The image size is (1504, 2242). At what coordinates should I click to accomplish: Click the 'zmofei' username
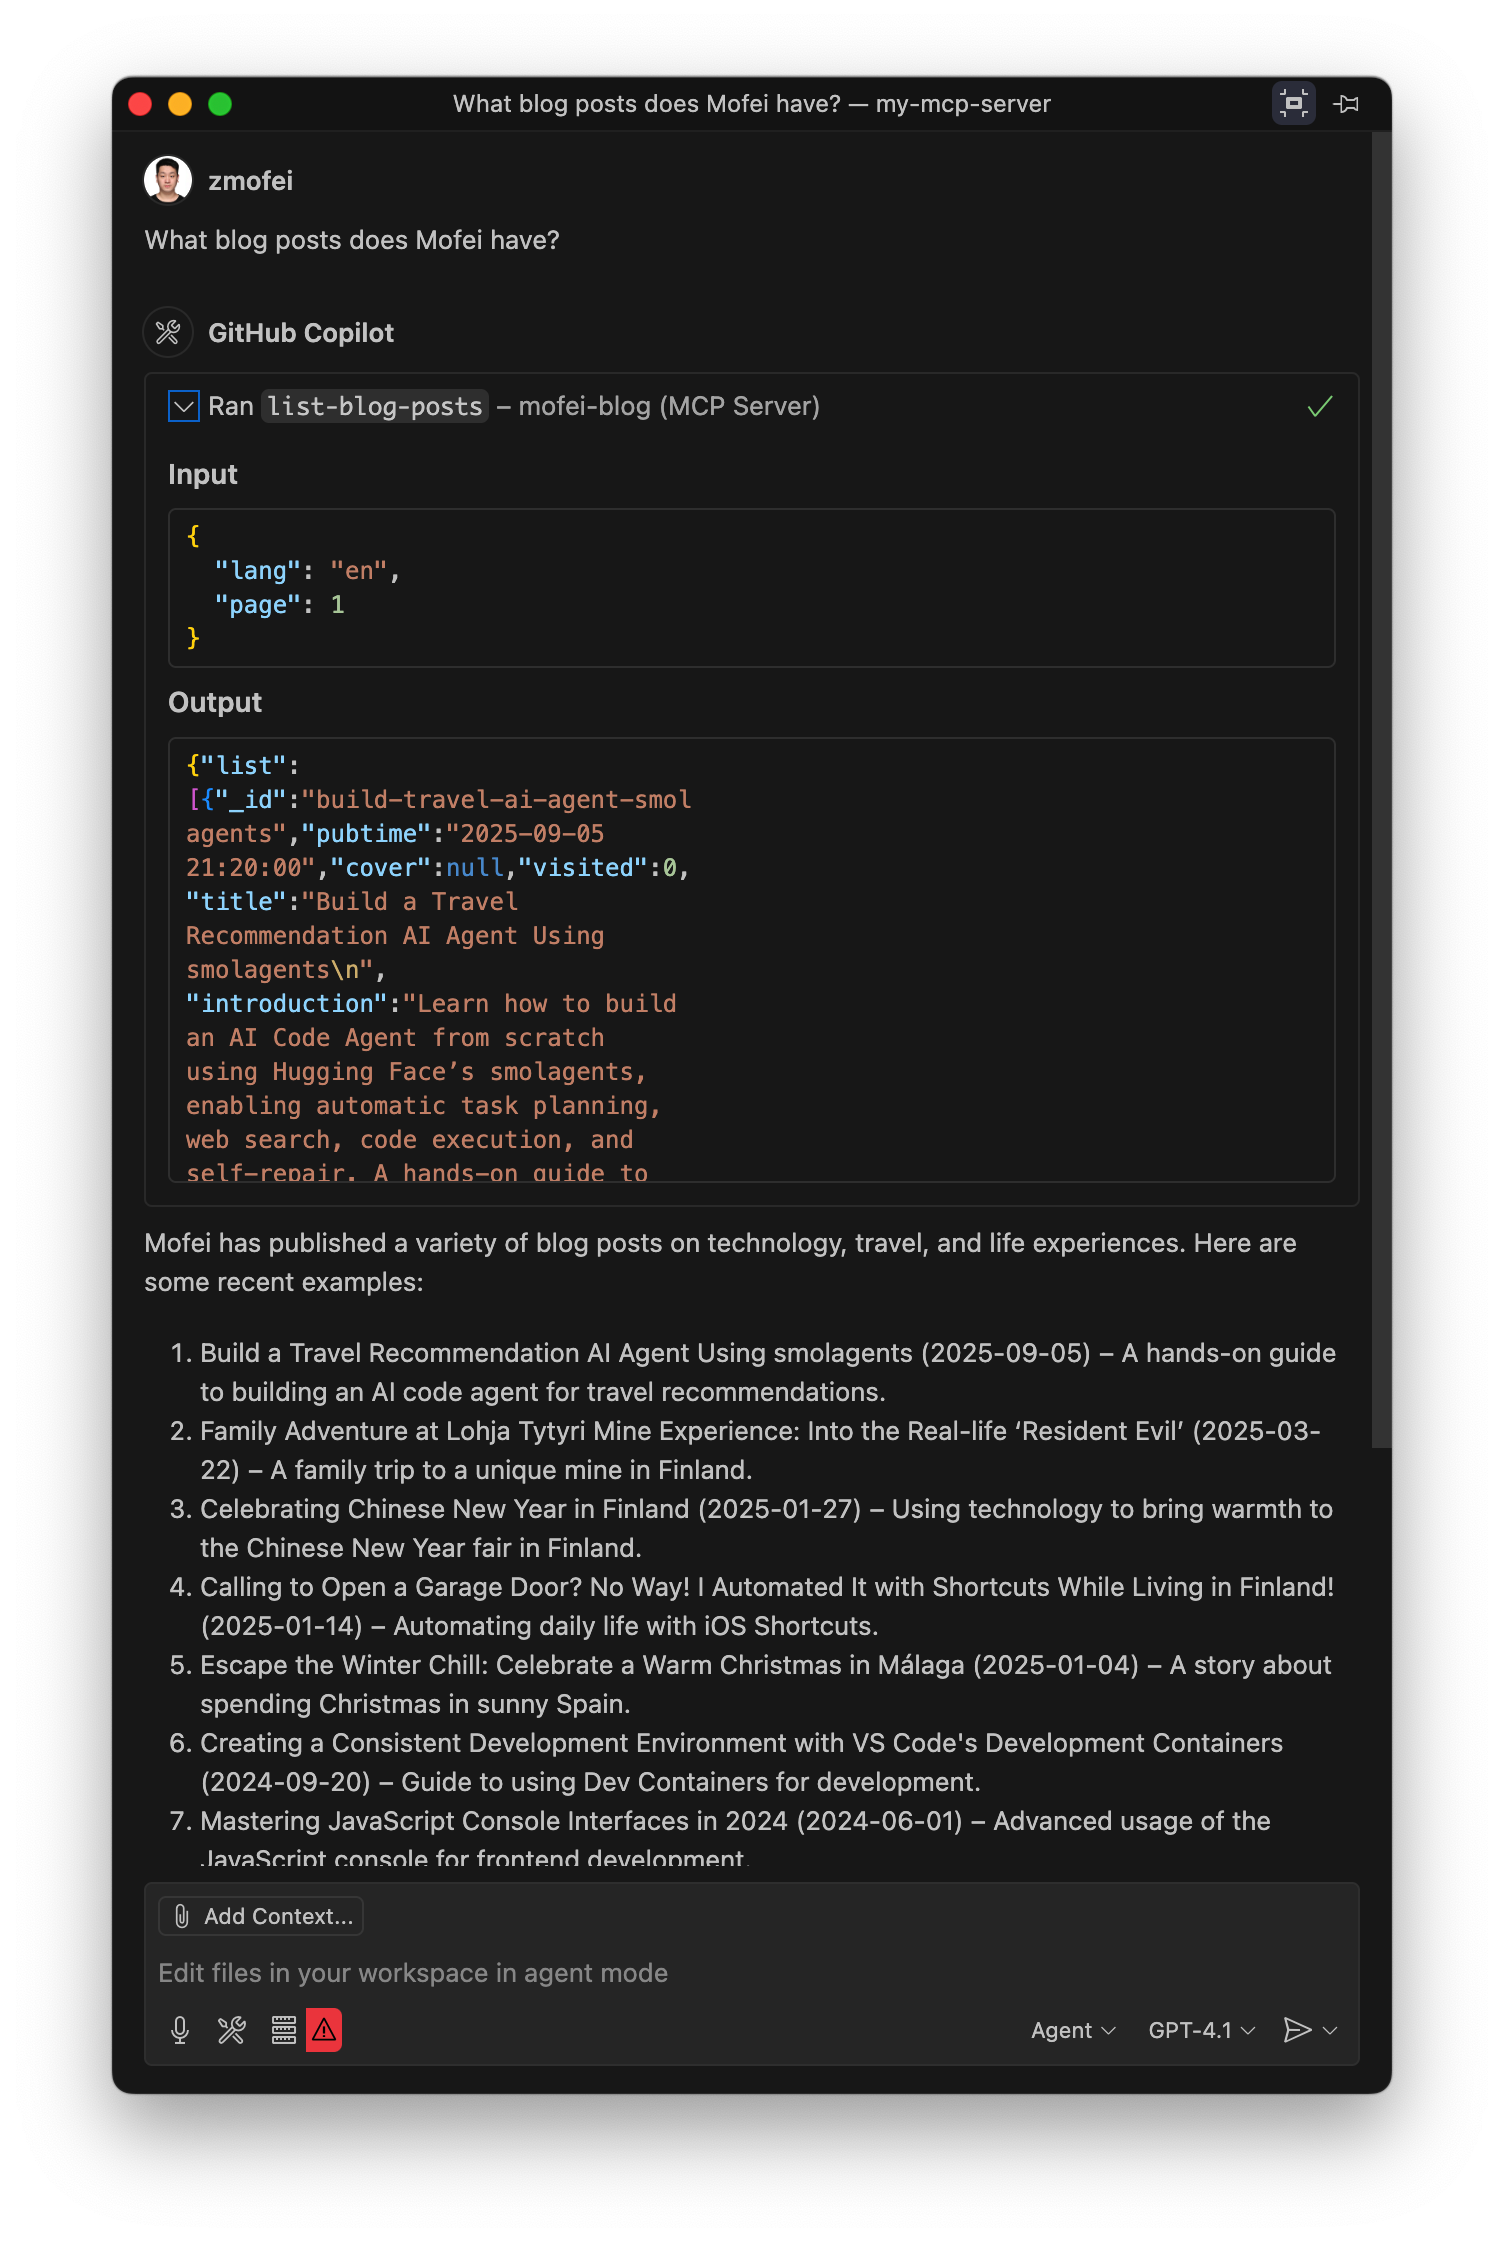pos(250,181)
